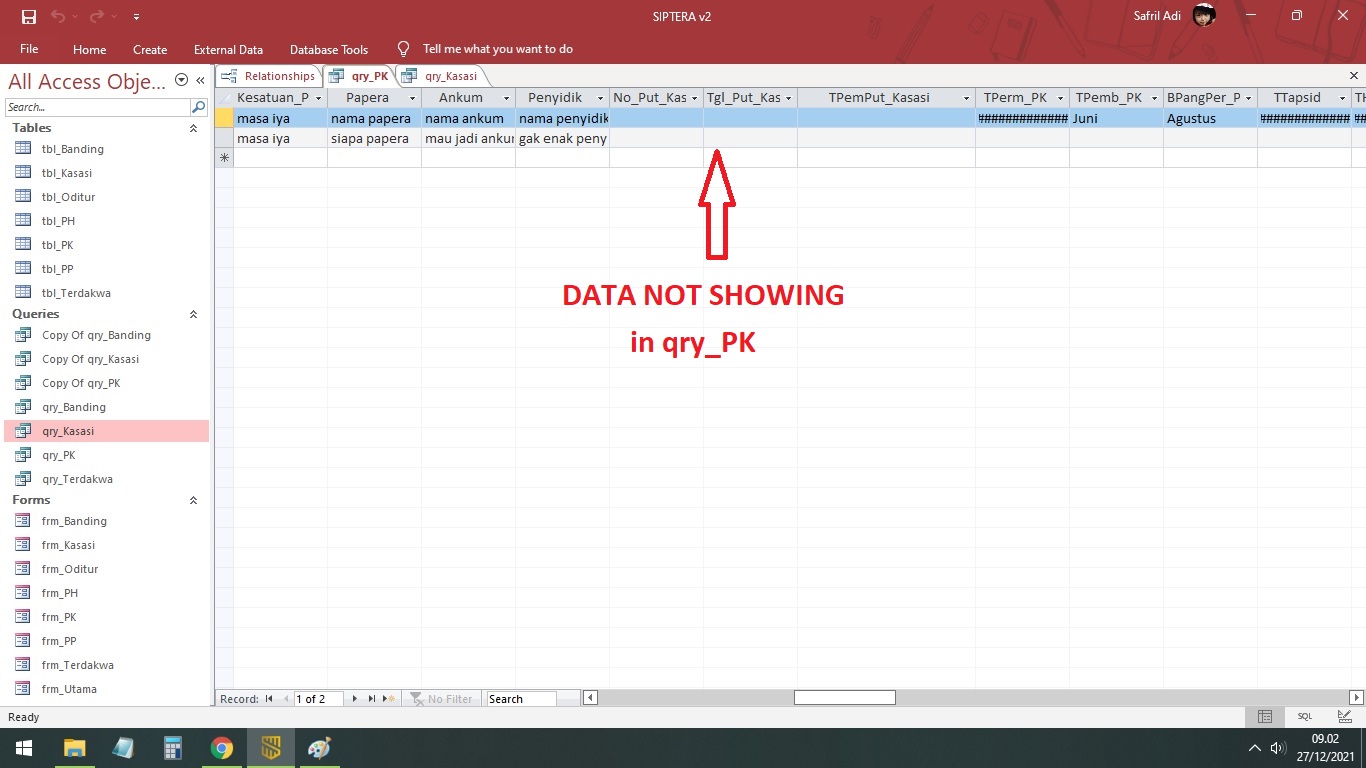Collapse the Forms group
The height and width of the screenshot is (768, 1366).
(x=193, y=500)
